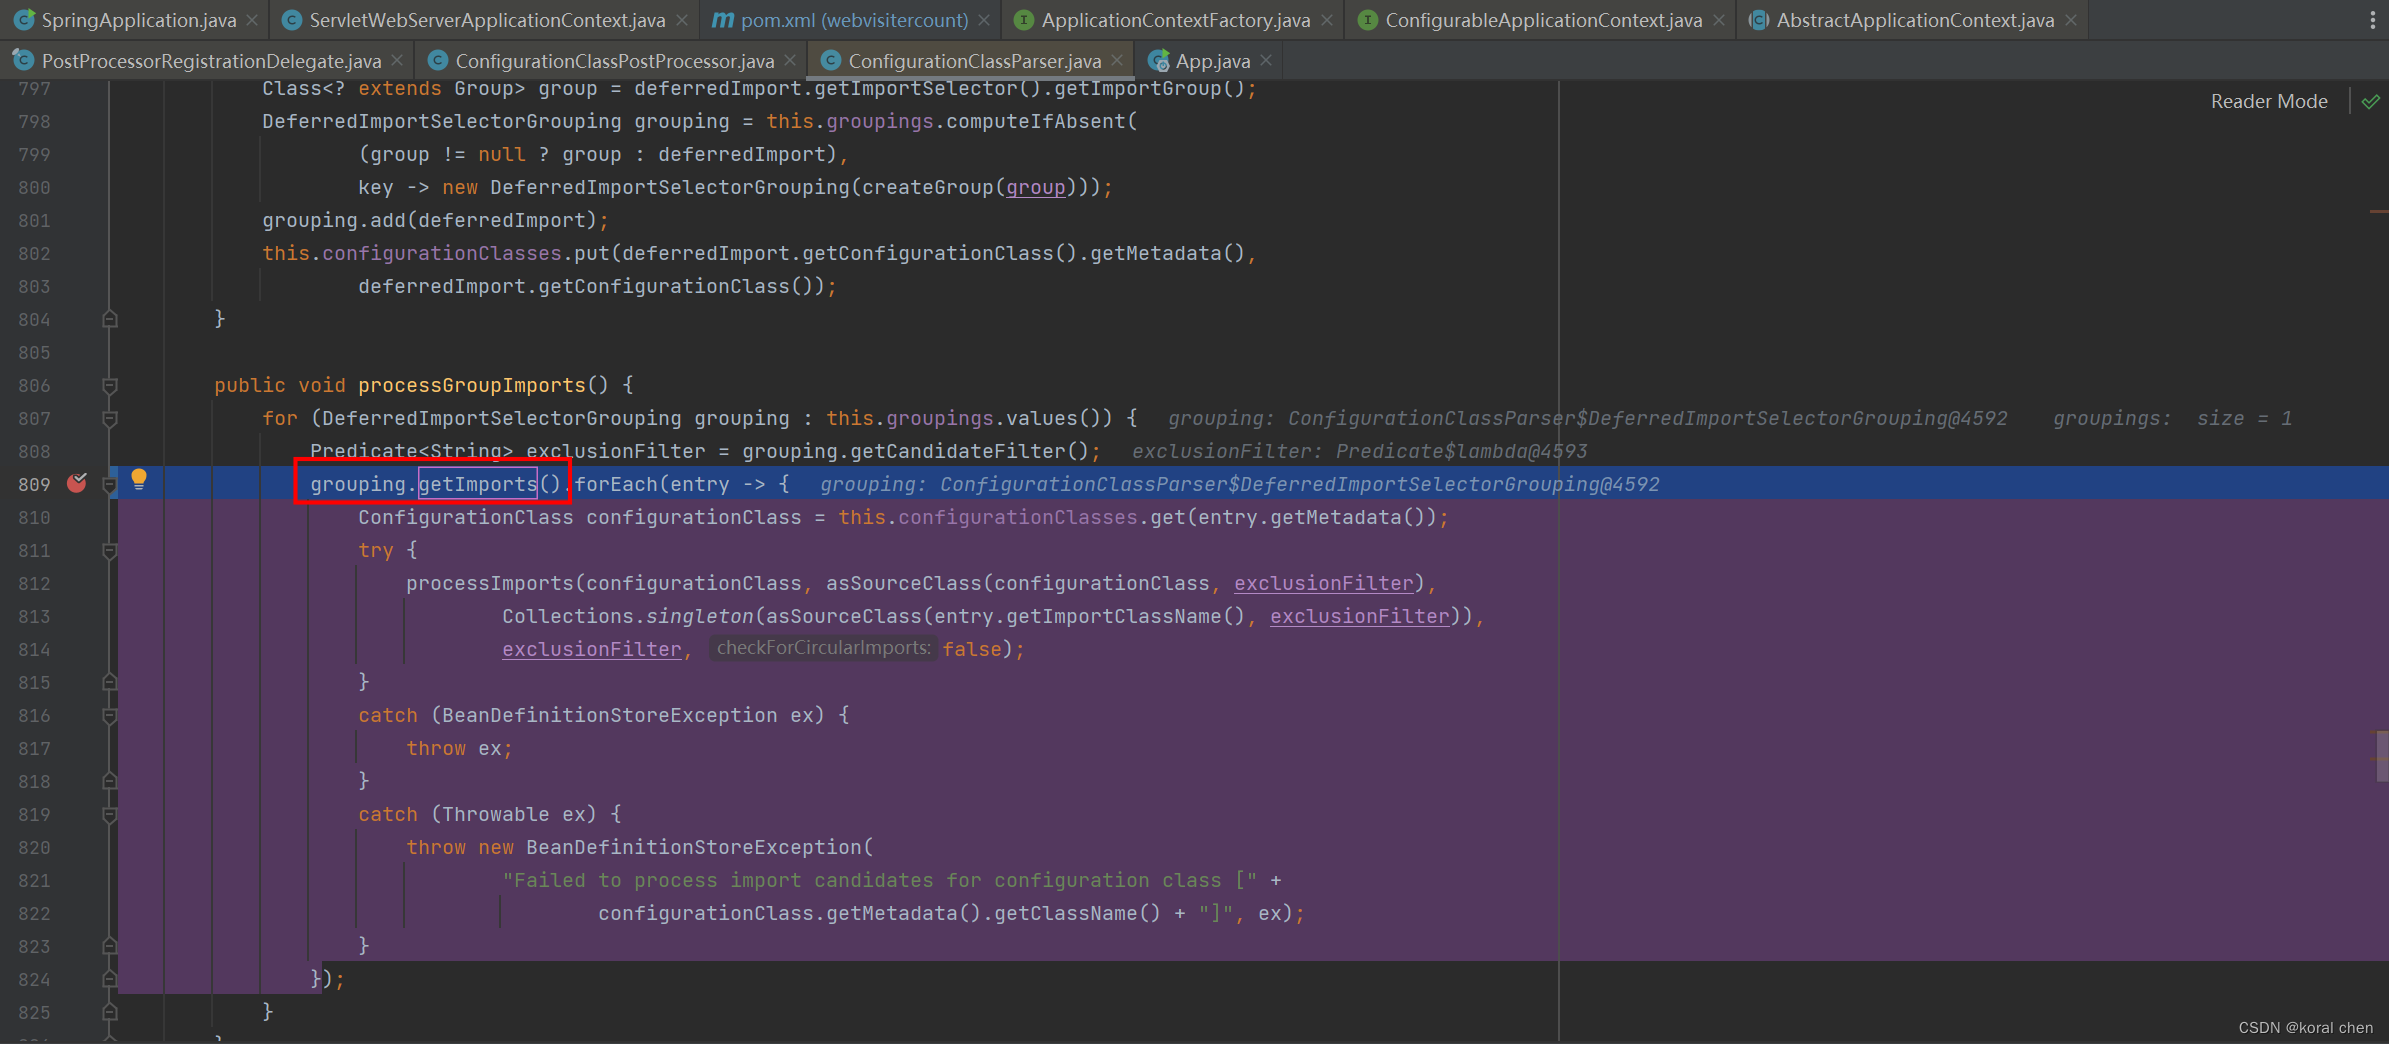Viewport: 2389px width, 1044px height.
Task: Click the fold end marker at line 823
Action: click(110, 947)
